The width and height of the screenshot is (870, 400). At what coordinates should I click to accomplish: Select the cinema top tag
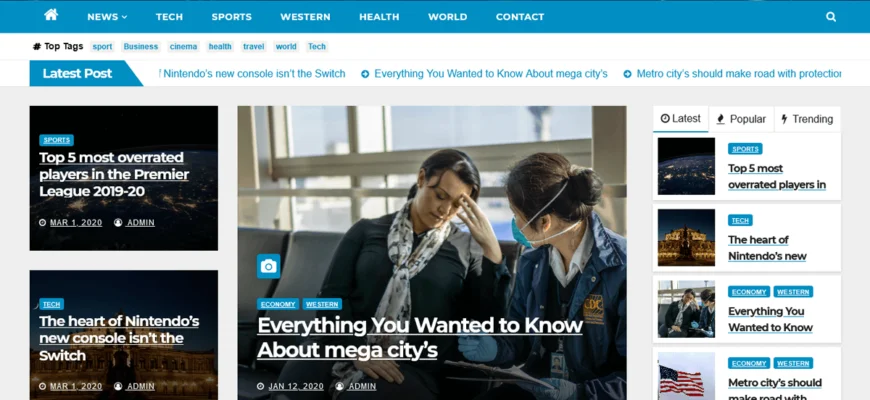[184, 47]
